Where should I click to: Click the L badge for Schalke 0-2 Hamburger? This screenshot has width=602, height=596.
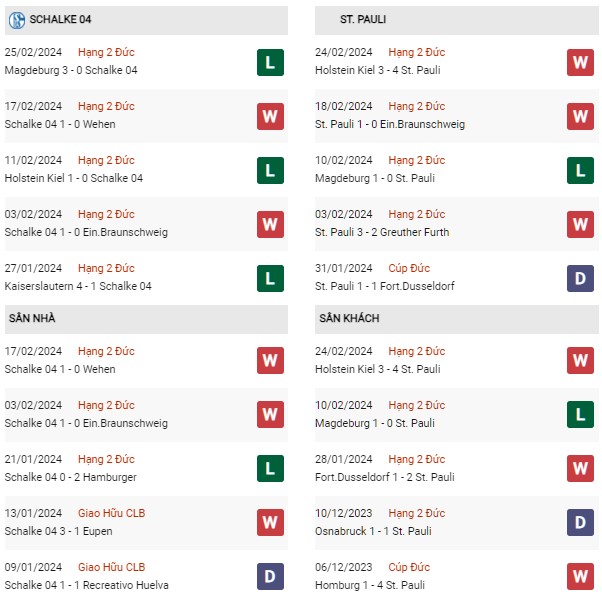(270, 469)
